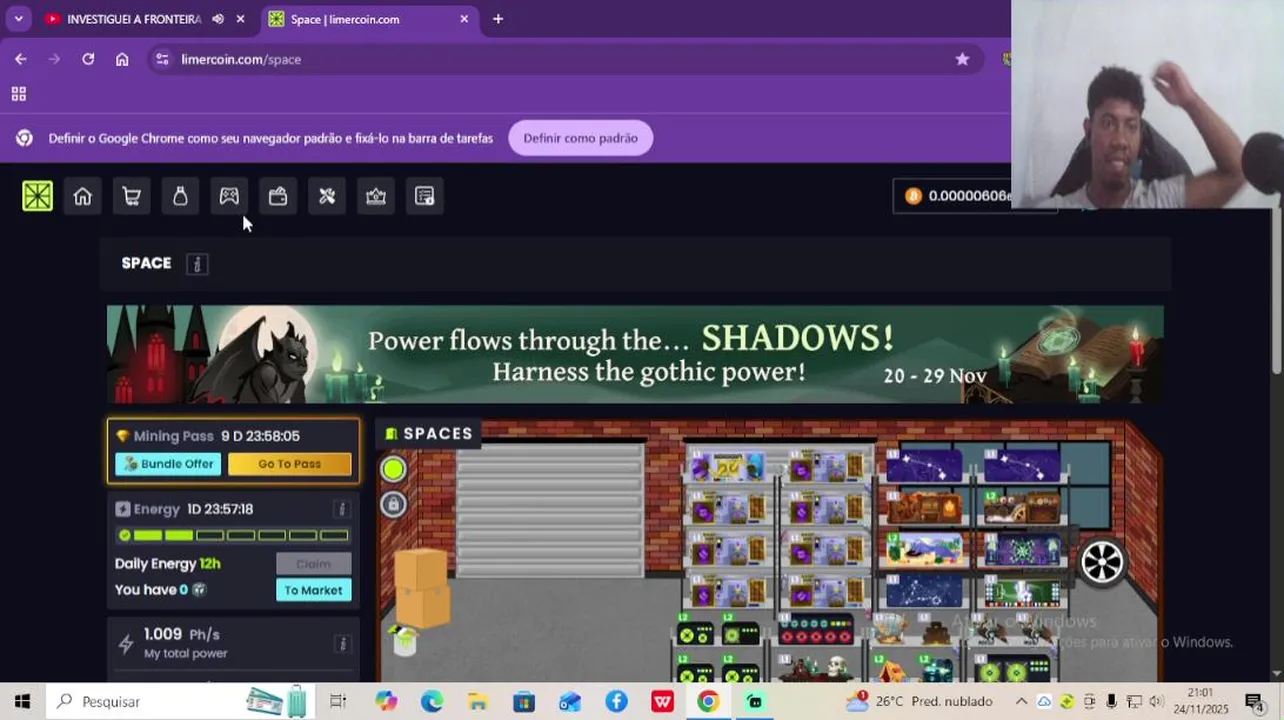The image size is (1284, 720).
Task: Click the Mining Pass countdown timer text
Action: tap(260, 436)
